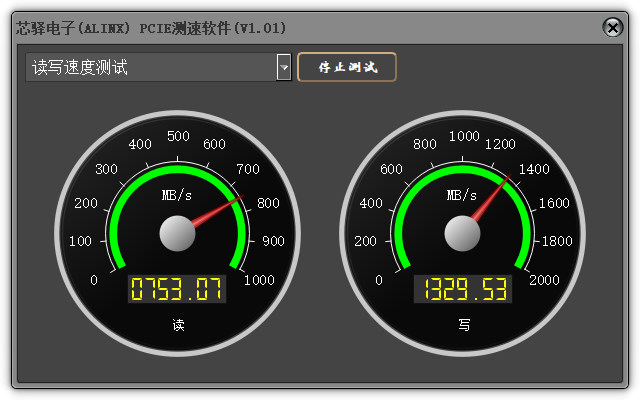Click the write speed readout 1329.53
Screen dimensions: 640x400
point(462,289)
